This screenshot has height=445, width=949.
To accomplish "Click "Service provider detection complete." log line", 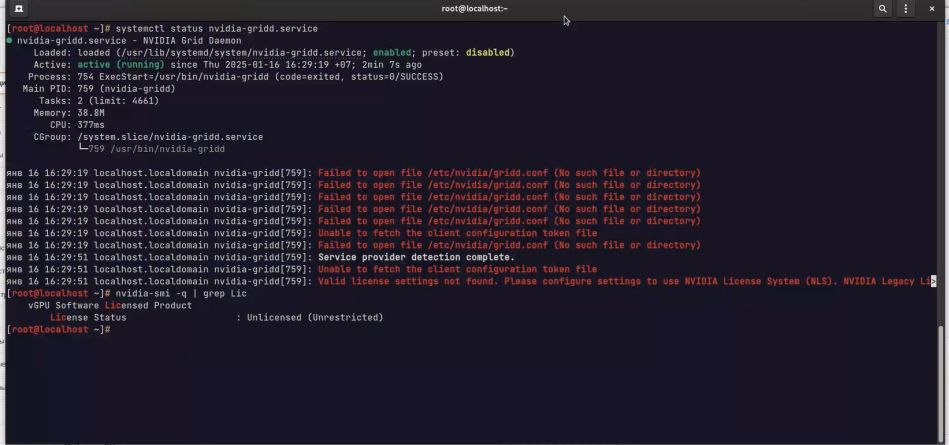I will [x=416, y=257].
